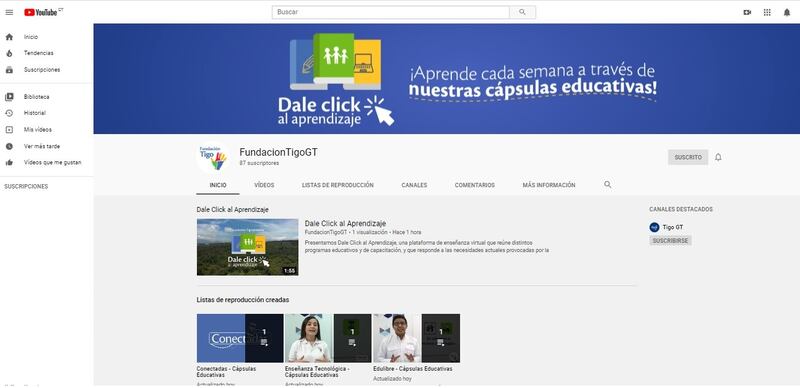Click the thumbs-up liked videos icon
Viewport: 800px width, 388px height.
(x=9, y=162)
